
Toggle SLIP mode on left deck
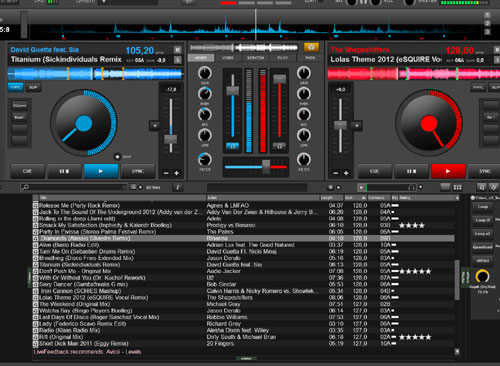(33, 87)
